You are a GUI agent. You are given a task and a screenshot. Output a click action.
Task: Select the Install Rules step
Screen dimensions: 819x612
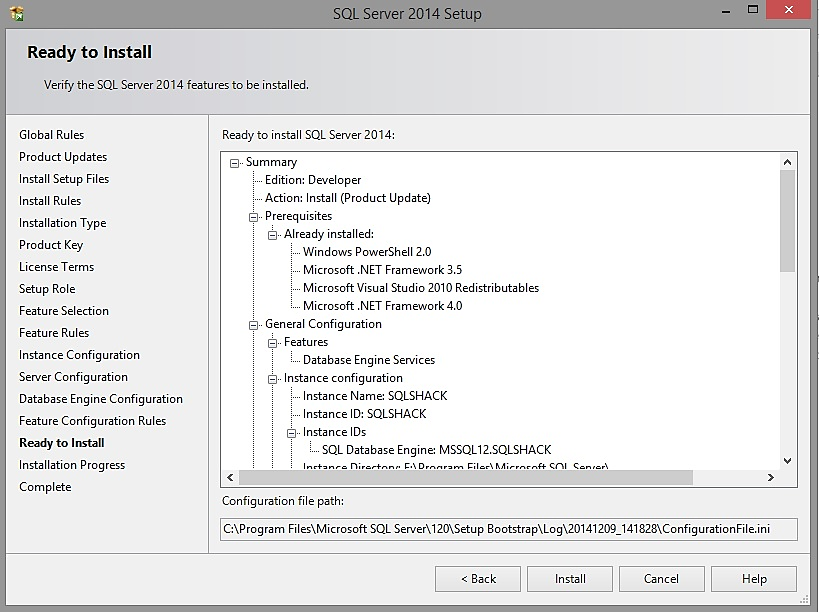click(x=50, y=201)
